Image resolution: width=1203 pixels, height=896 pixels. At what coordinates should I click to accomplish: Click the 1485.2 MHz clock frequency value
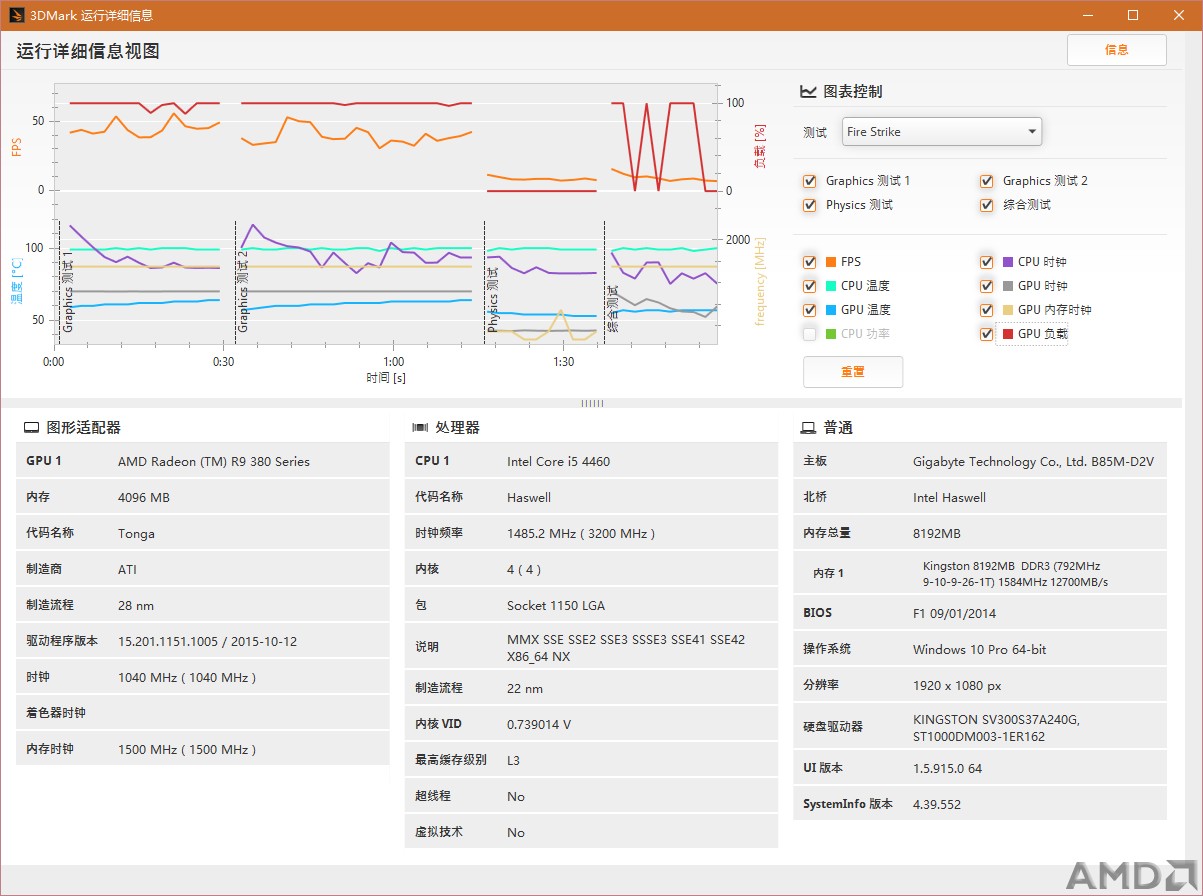[x=581, y=533]
